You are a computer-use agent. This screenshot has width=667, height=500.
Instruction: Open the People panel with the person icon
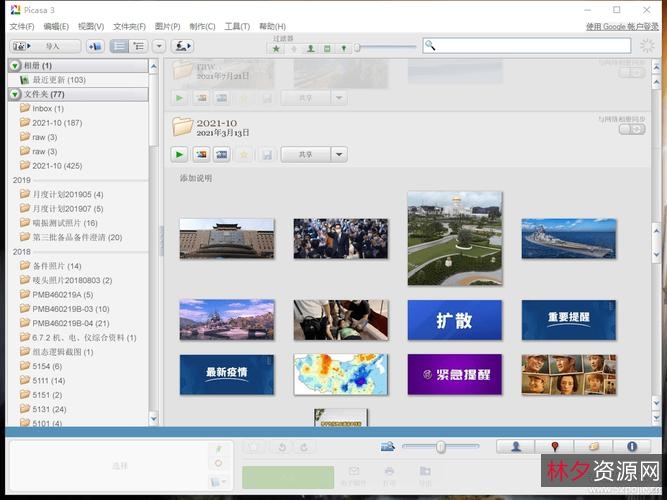516,446
